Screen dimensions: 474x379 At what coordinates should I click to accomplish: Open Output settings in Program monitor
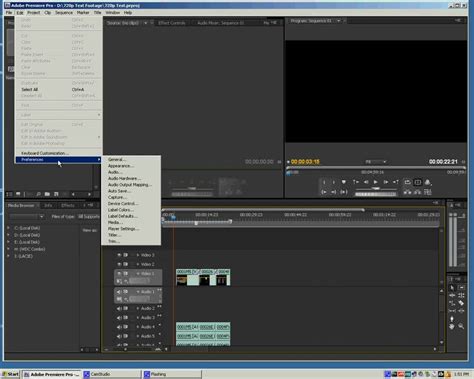point(428,182)
